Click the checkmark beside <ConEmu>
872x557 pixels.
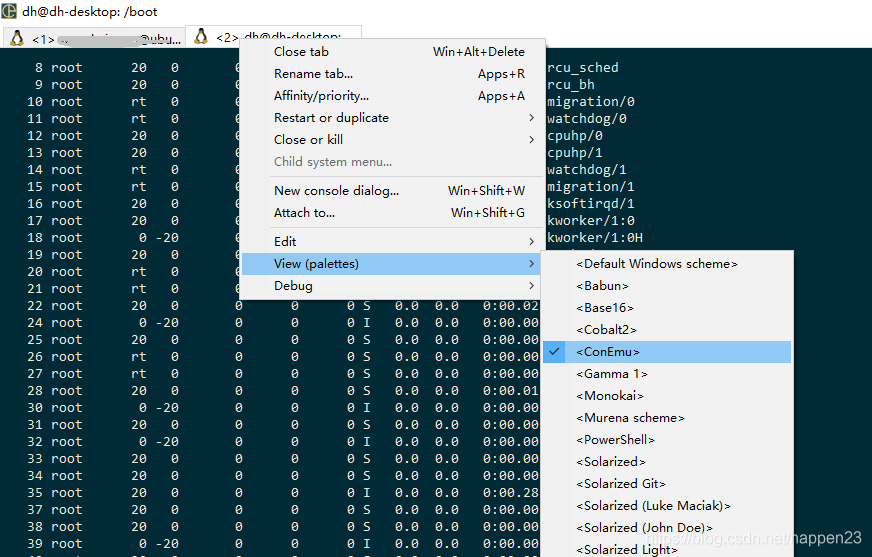(554, 351)
